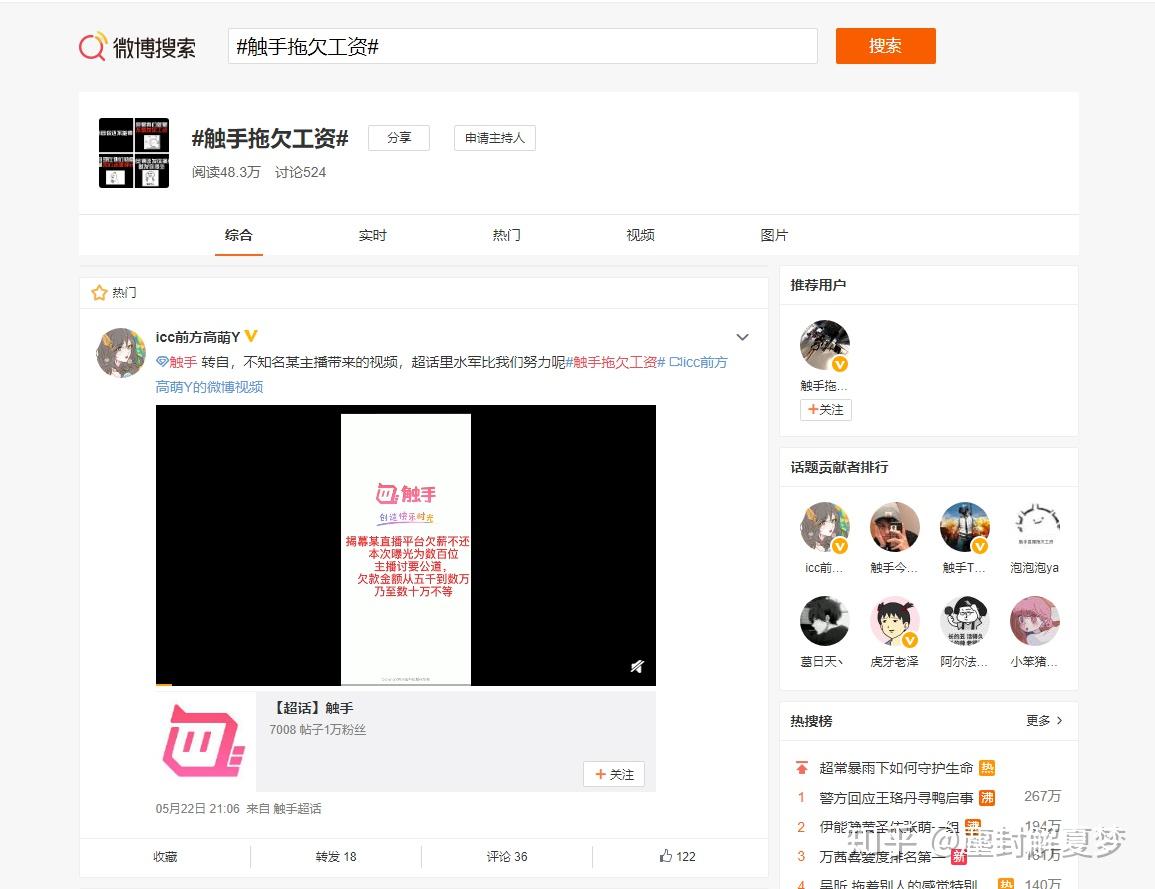Screen dimensions: 1155x889
Task: Click the 分享 share button
Action: click(x=398, y=138)
